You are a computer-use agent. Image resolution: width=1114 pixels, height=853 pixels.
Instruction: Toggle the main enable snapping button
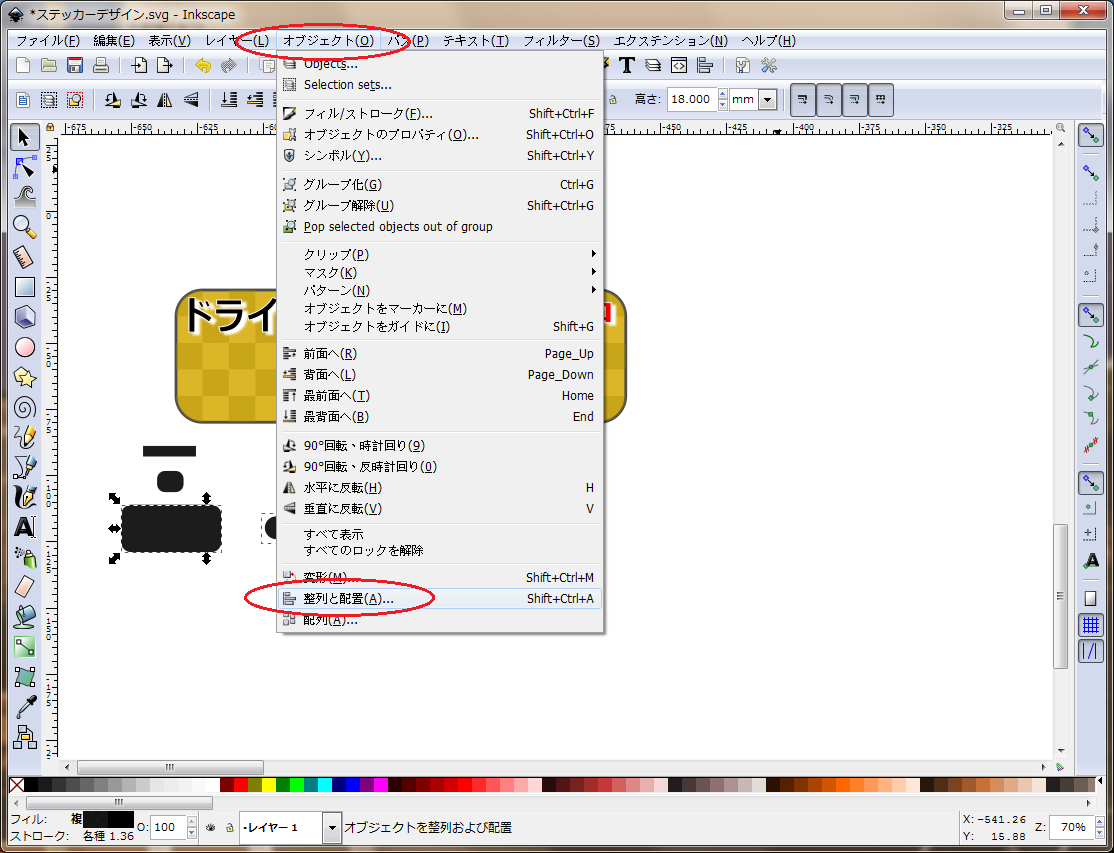click(1091, 136)
